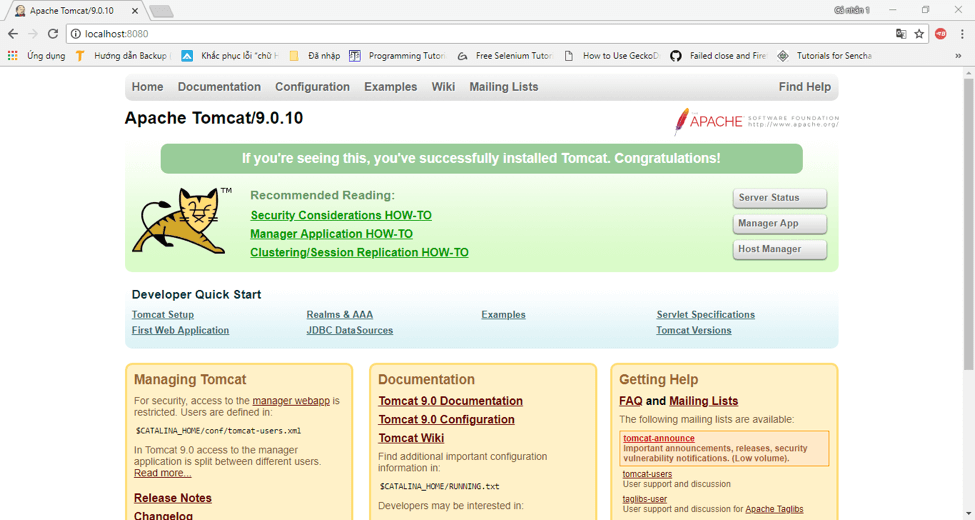This screenshot has height=520, width=975.
Task: Open Clustering/Session Replication HOW-TO link
Action: pyautogui.click(x=359, y=253)
